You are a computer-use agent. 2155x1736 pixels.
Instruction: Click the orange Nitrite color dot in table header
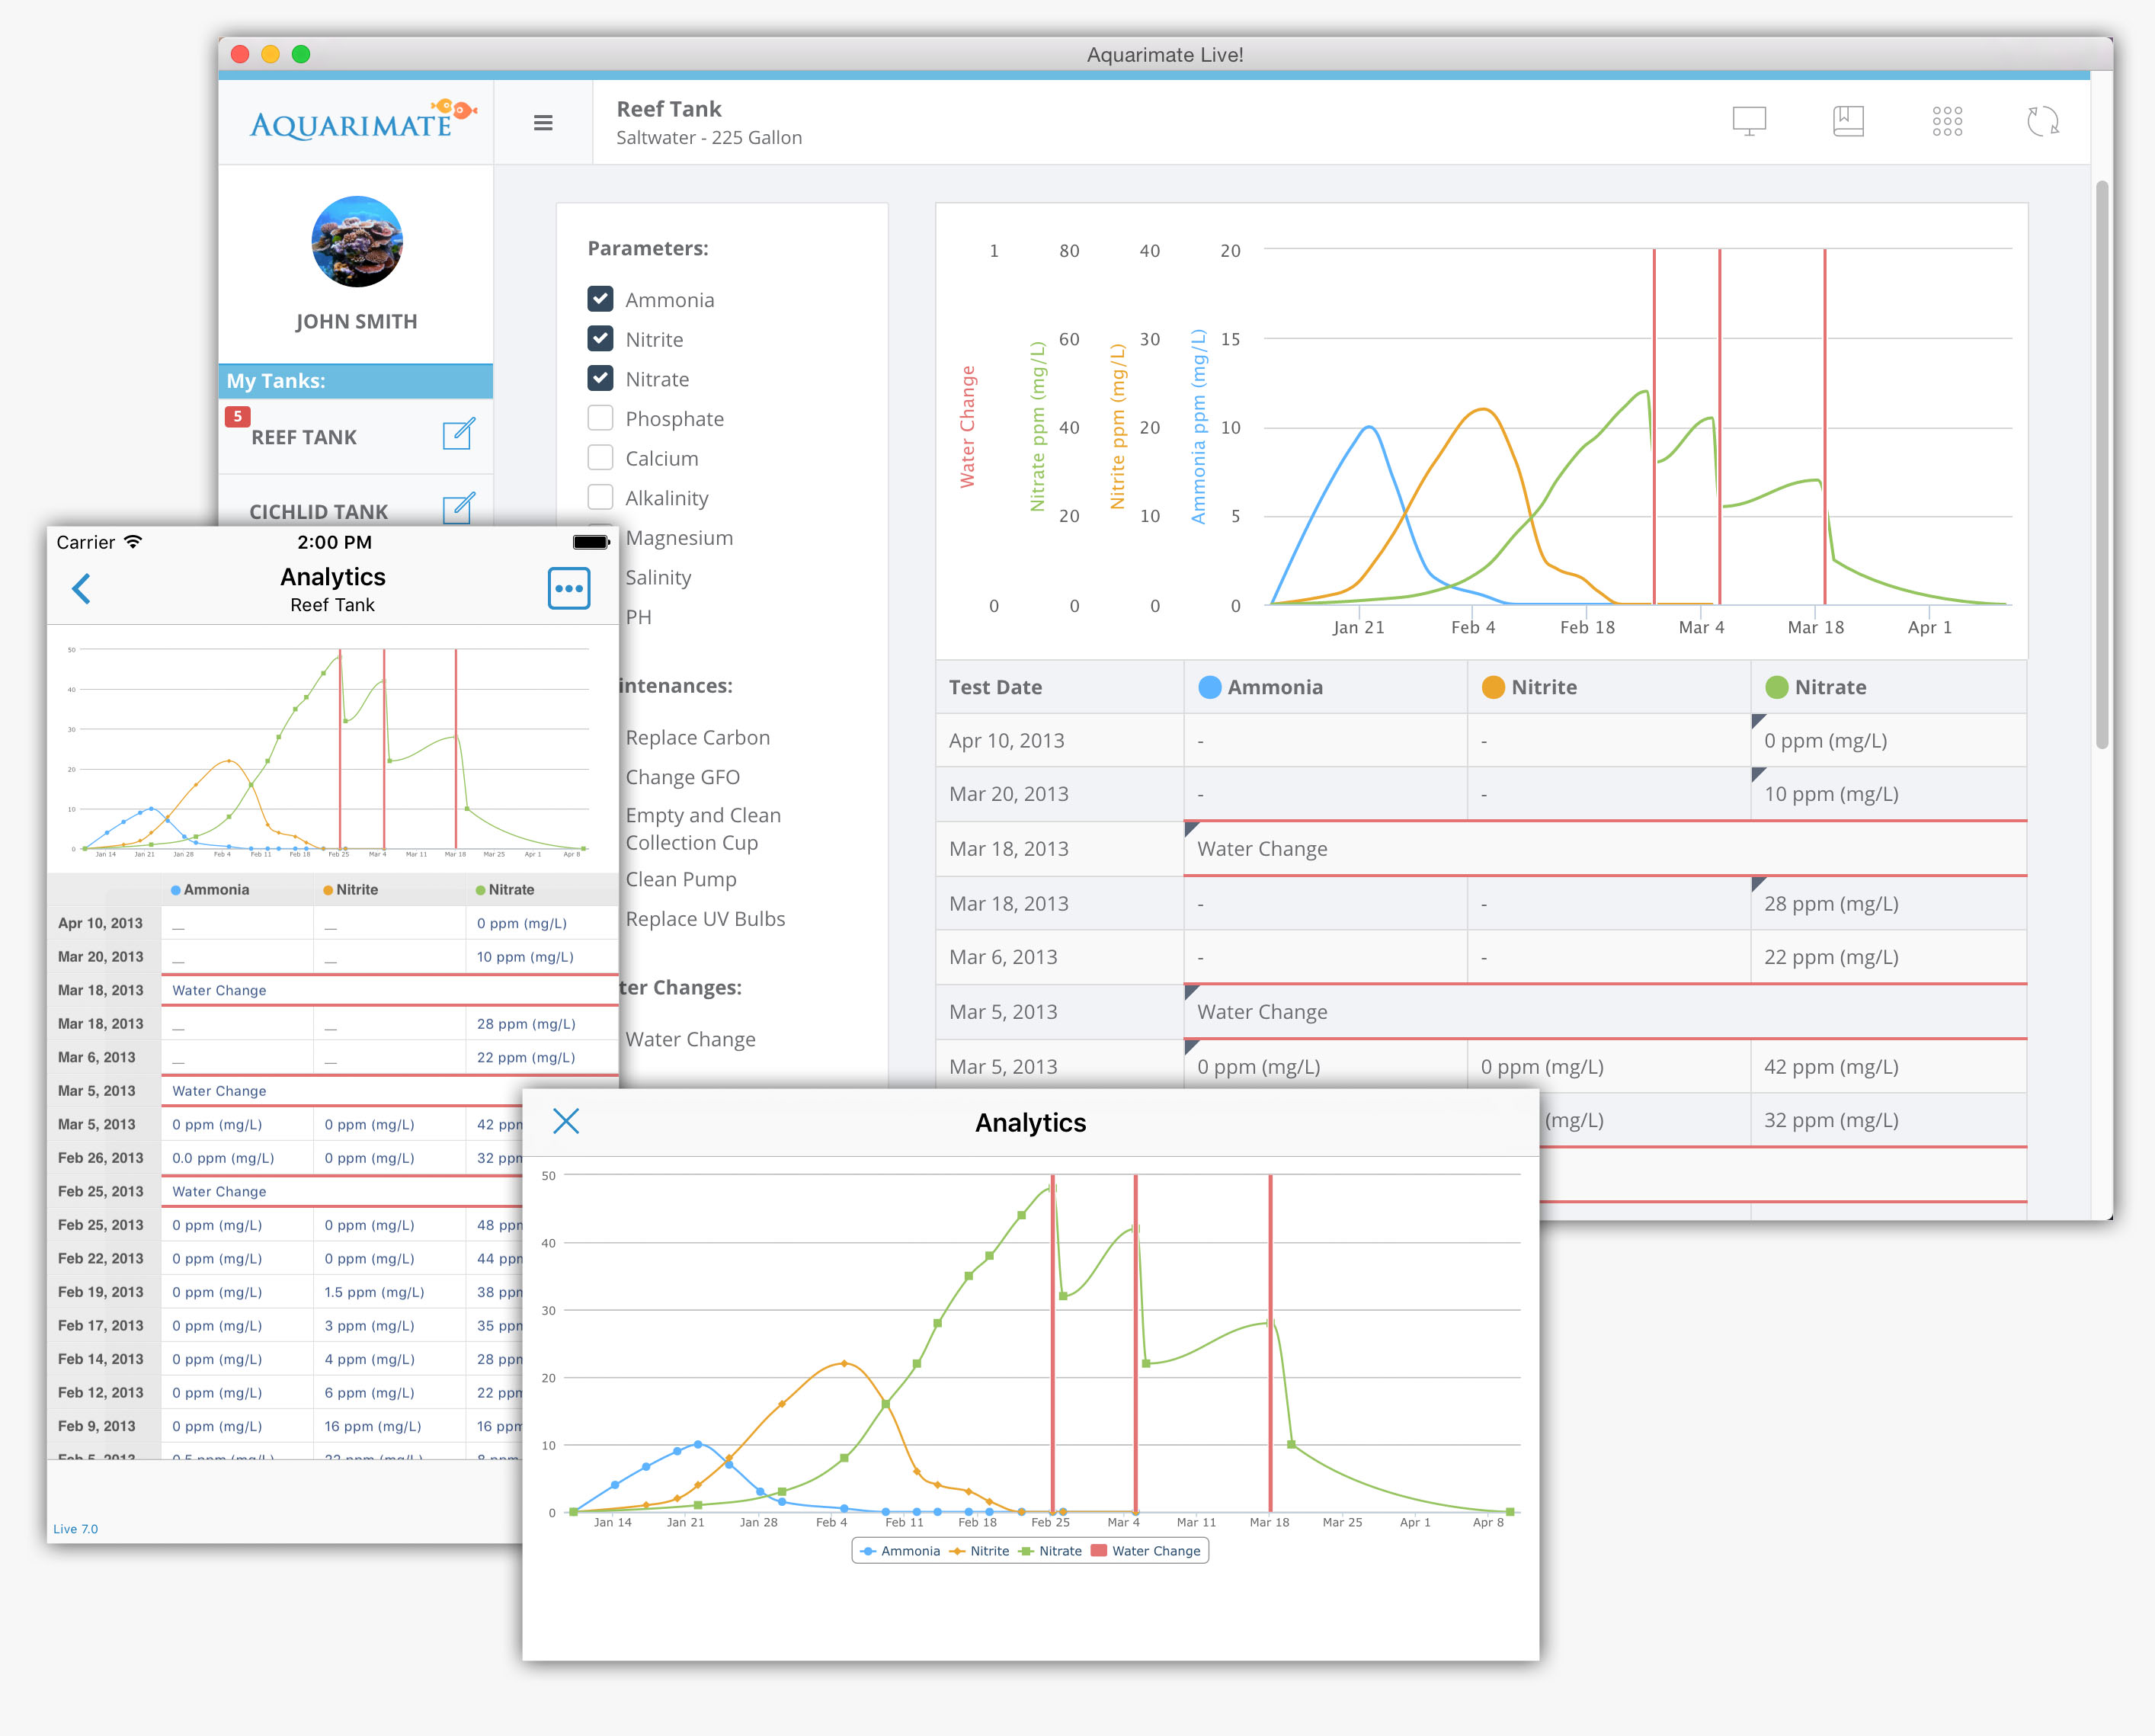coord(1493,687)
